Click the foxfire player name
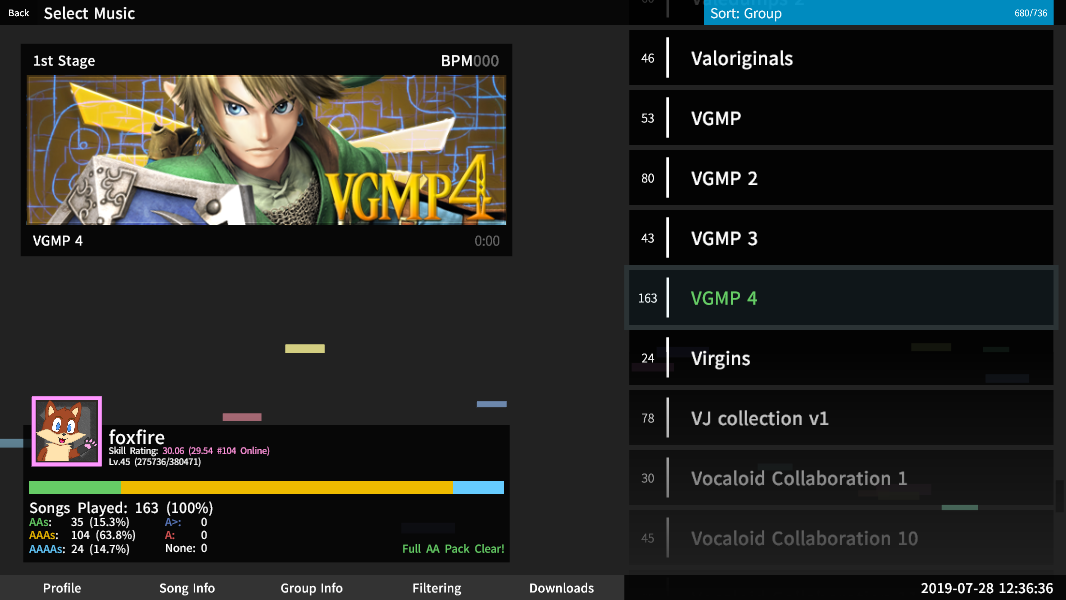1066x600 pixels. tap(137, 437)
